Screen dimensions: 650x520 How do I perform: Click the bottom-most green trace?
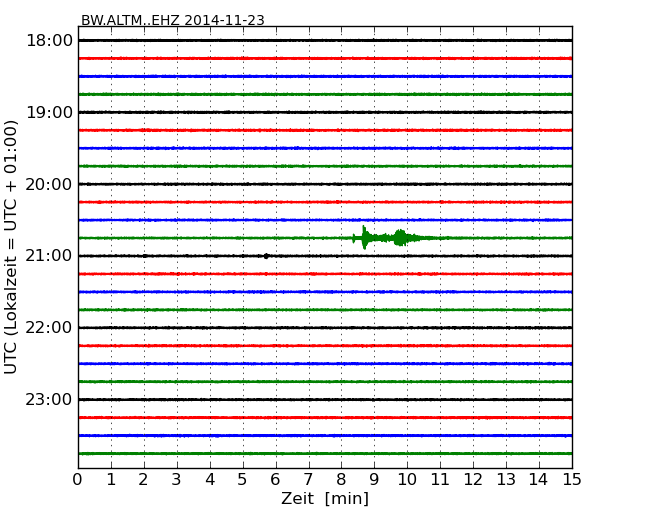click(325, 454)
